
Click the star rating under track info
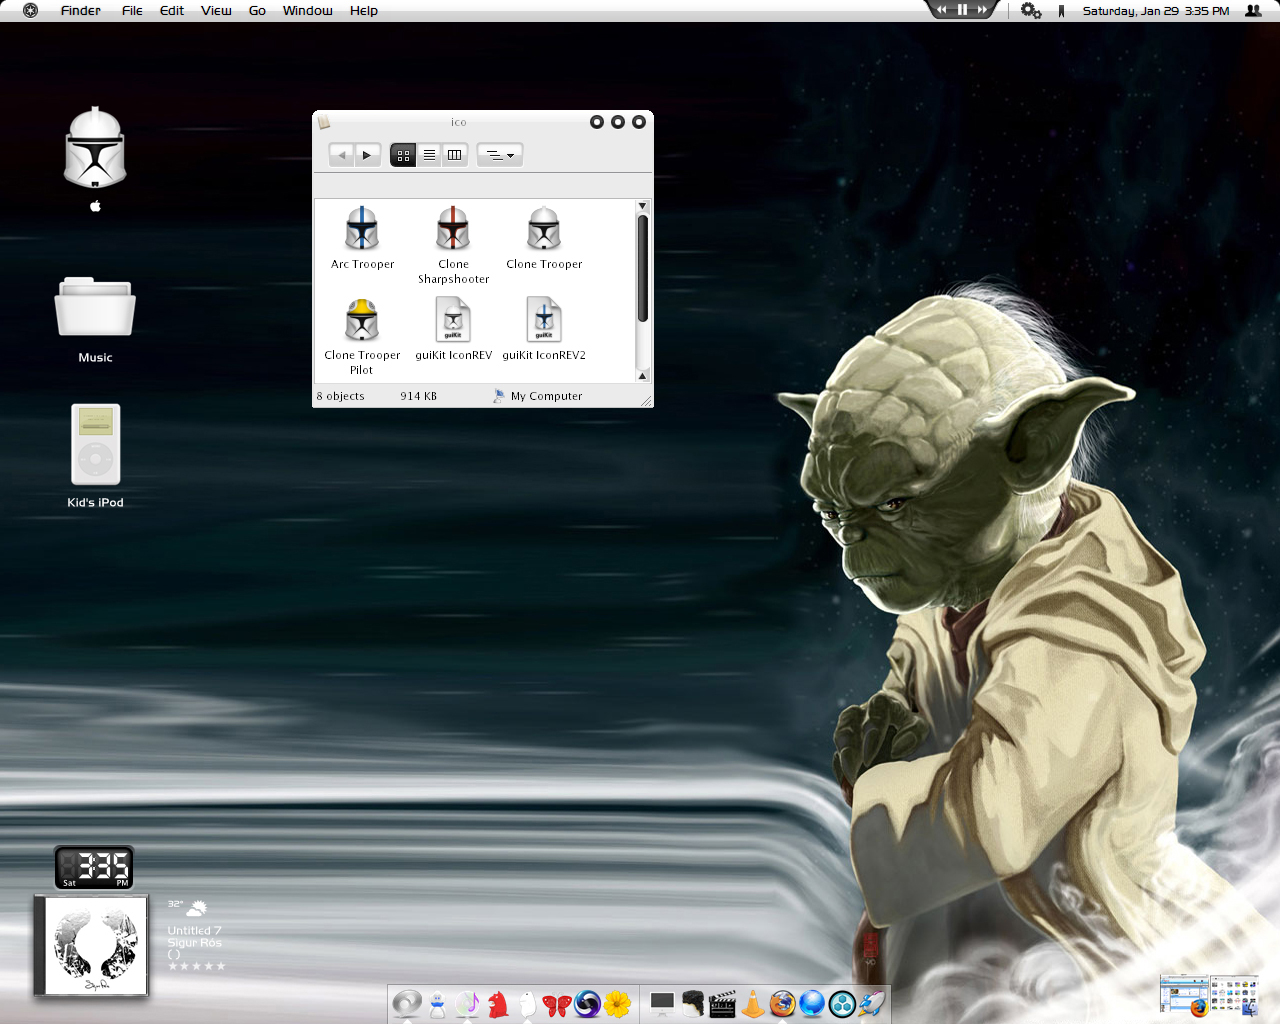(196, 966)
